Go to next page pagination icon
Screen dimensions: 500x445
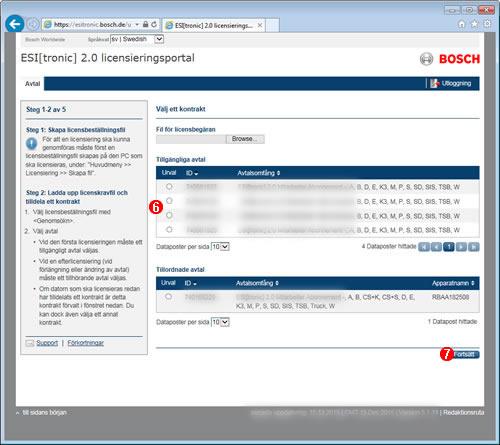click(461, 247)
